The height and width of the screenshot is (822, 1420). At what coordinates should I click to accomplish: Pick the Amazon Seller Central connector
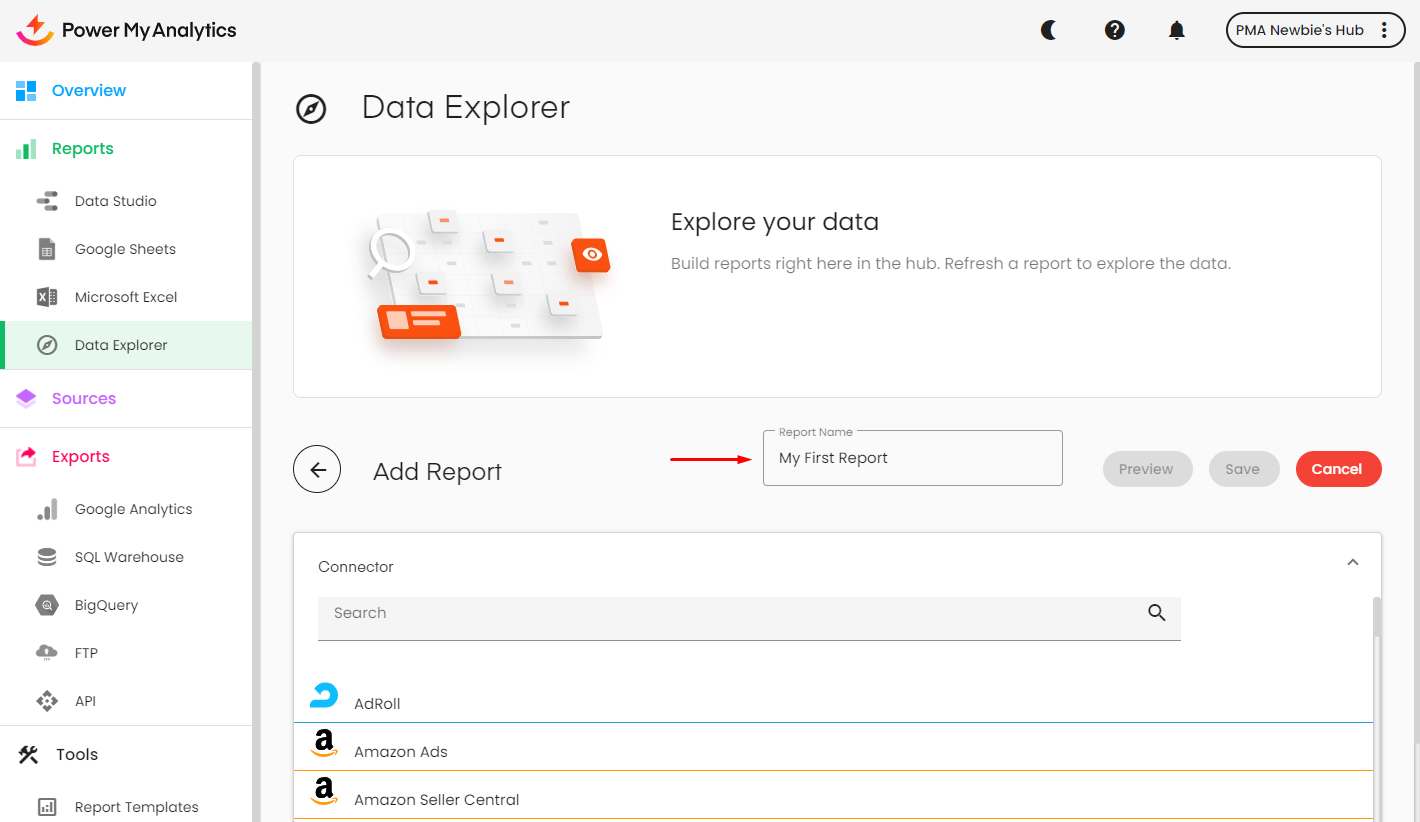(436, 799)
